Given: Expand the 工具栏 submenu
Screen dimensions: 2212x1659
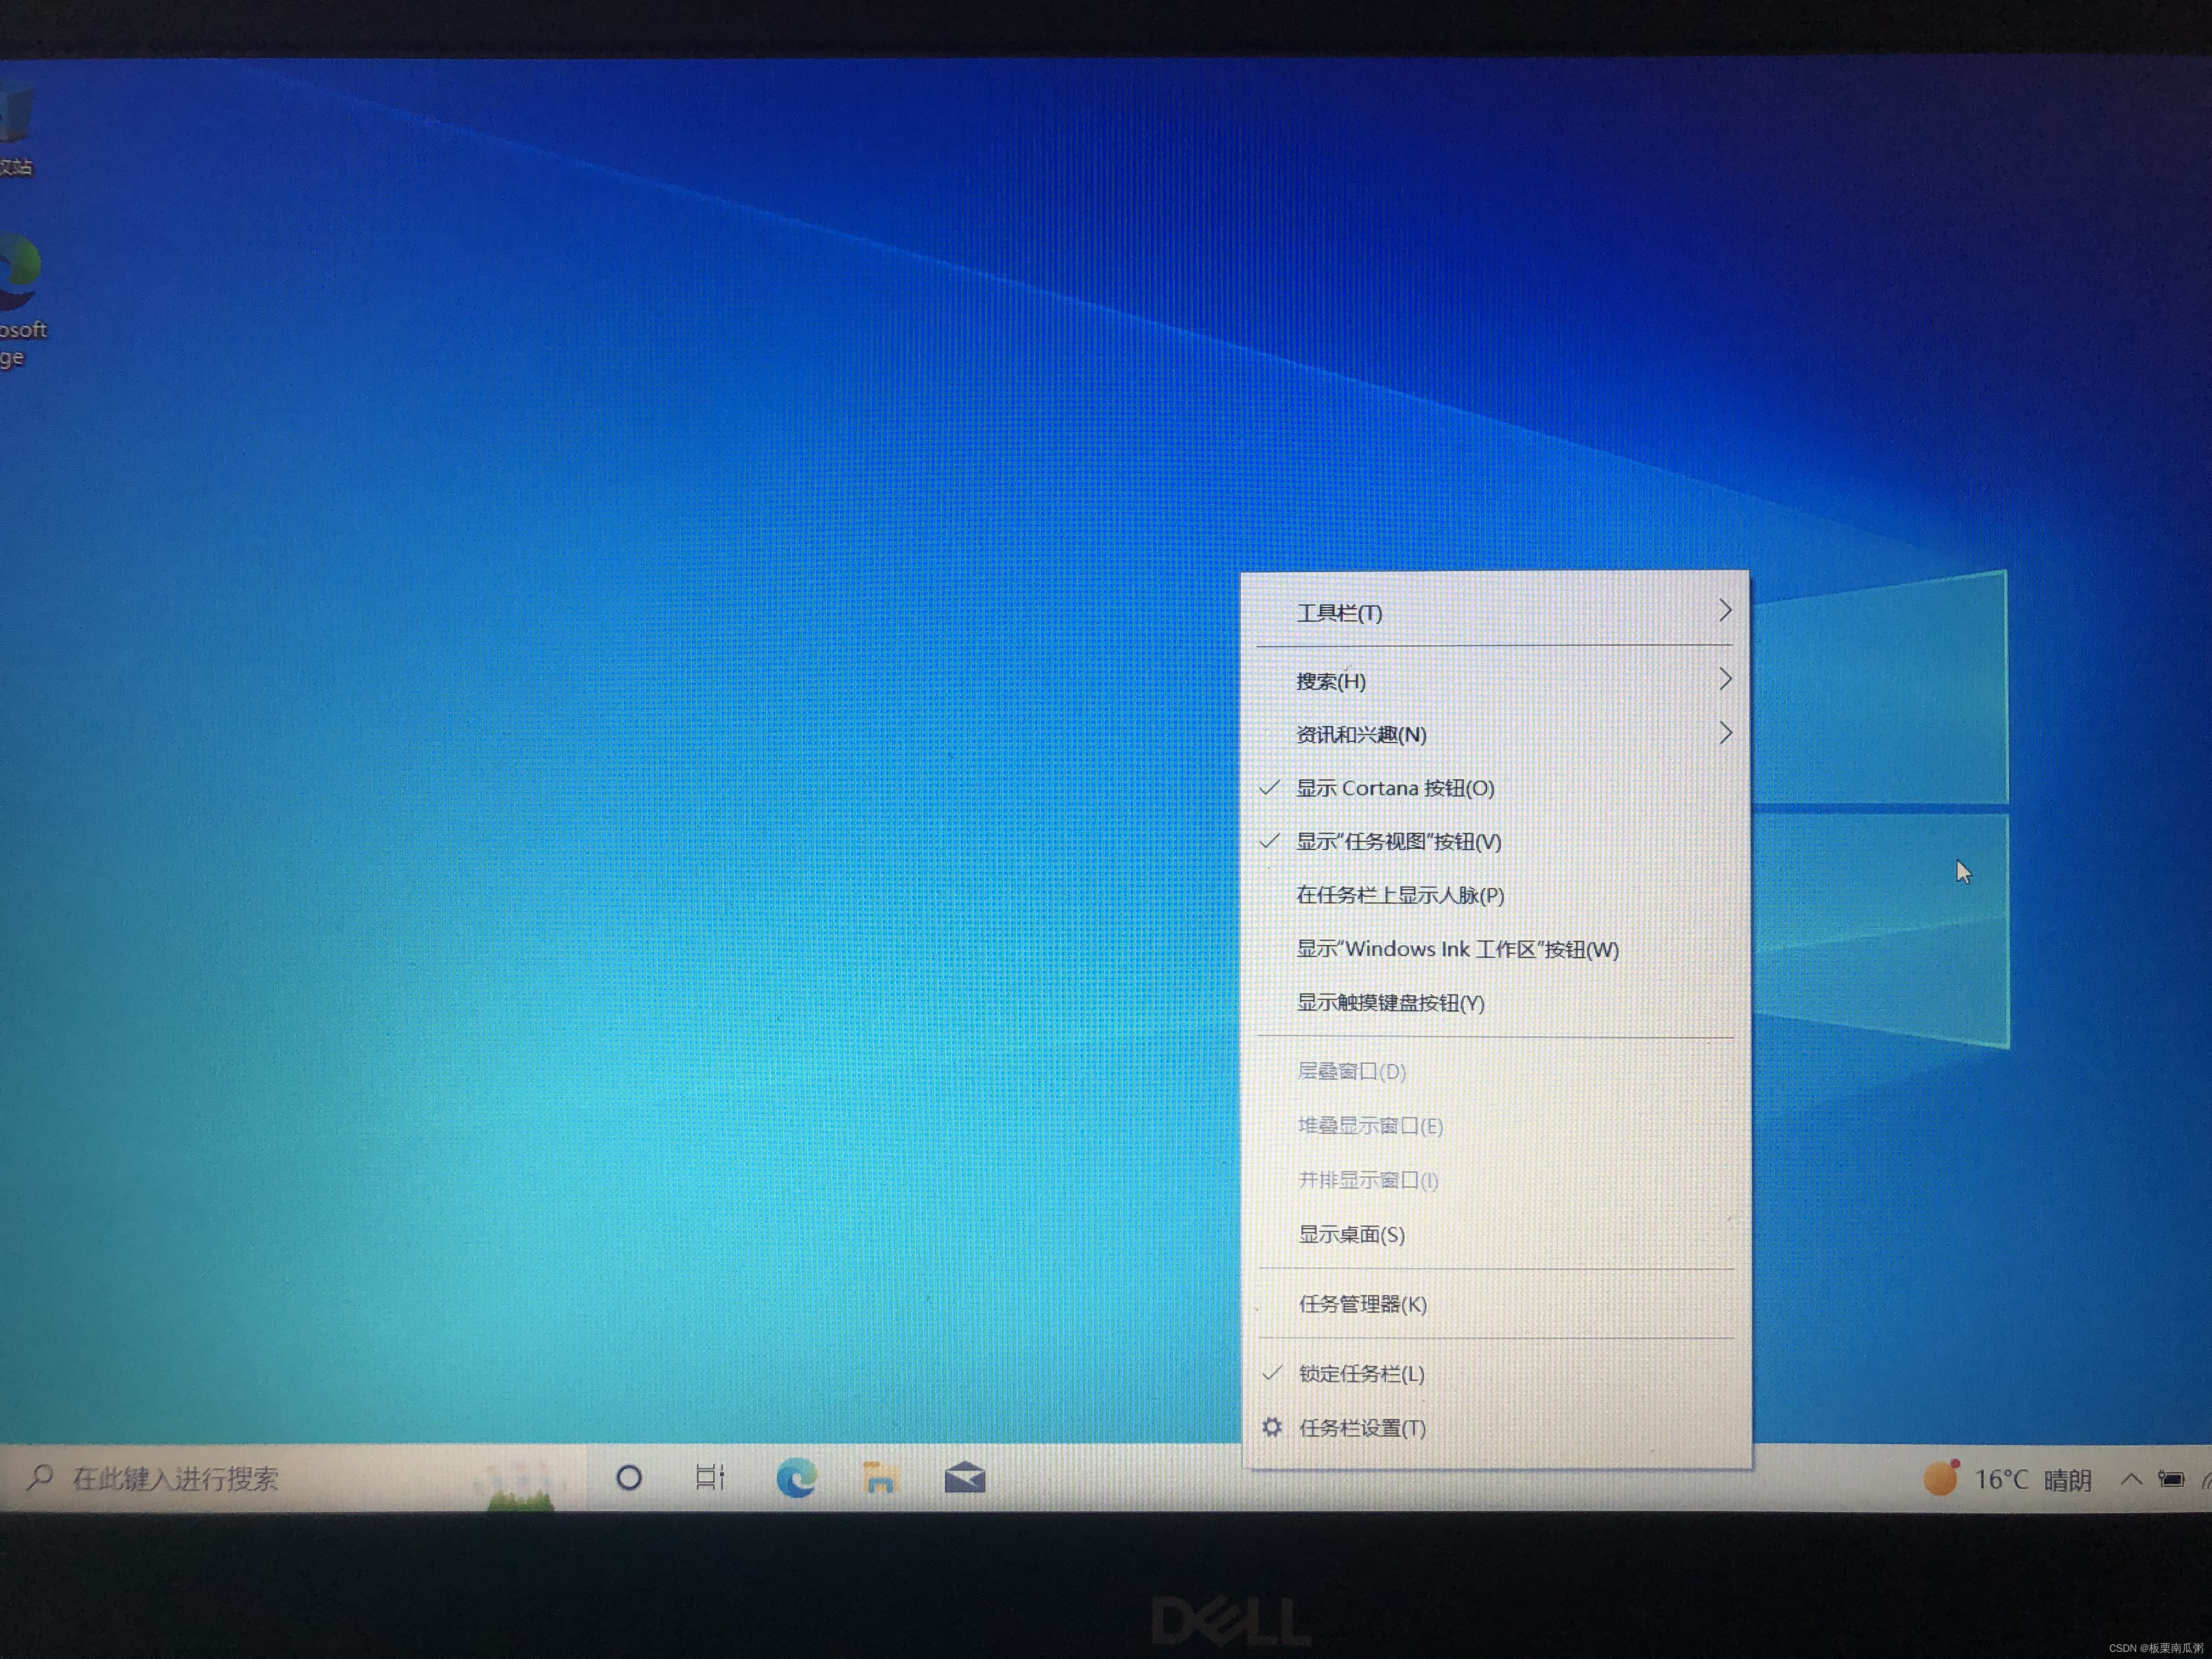Looking at the screenshot, I should [x=1340, y=613].
